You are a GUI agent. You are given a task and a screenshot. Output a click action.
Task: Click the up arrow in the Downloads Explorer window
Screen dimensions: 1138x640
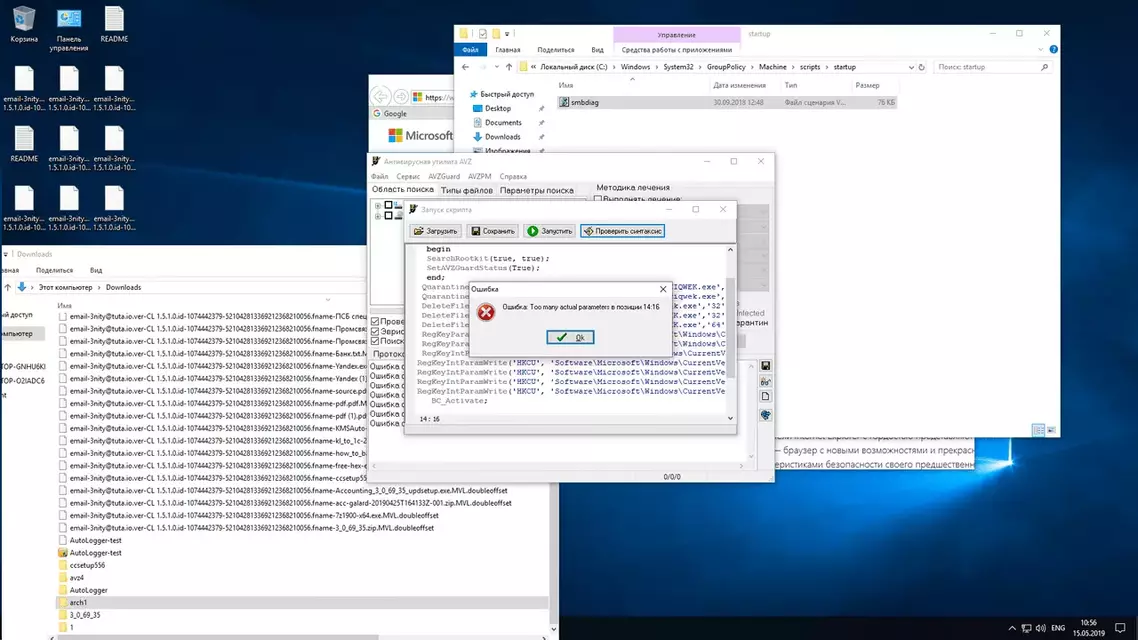click(7, 287)
